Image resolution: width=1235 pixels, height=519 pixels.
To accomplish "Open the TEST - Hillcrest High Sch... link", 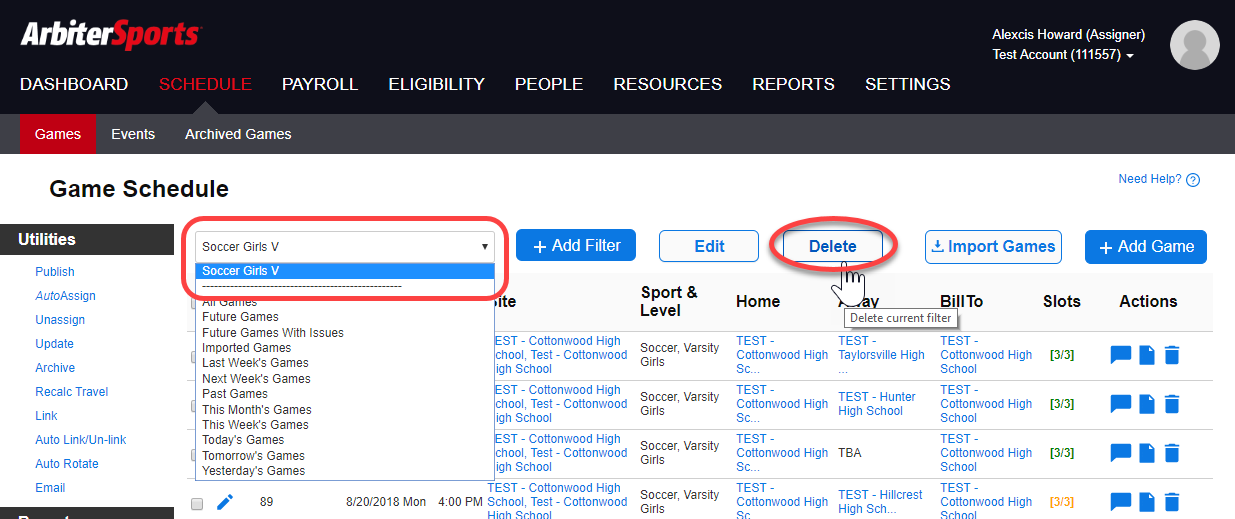I will [x=881, y=502].
